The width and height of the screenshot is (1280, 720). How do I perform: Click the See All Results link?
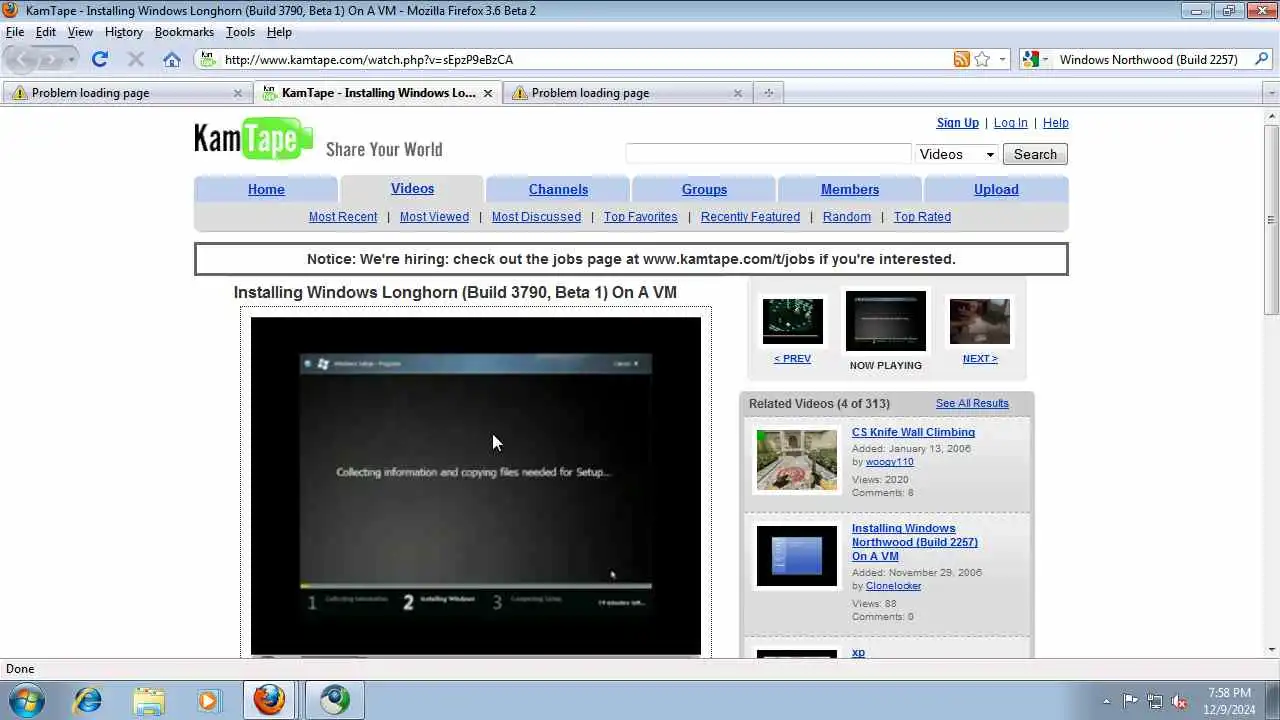(972, 403)
